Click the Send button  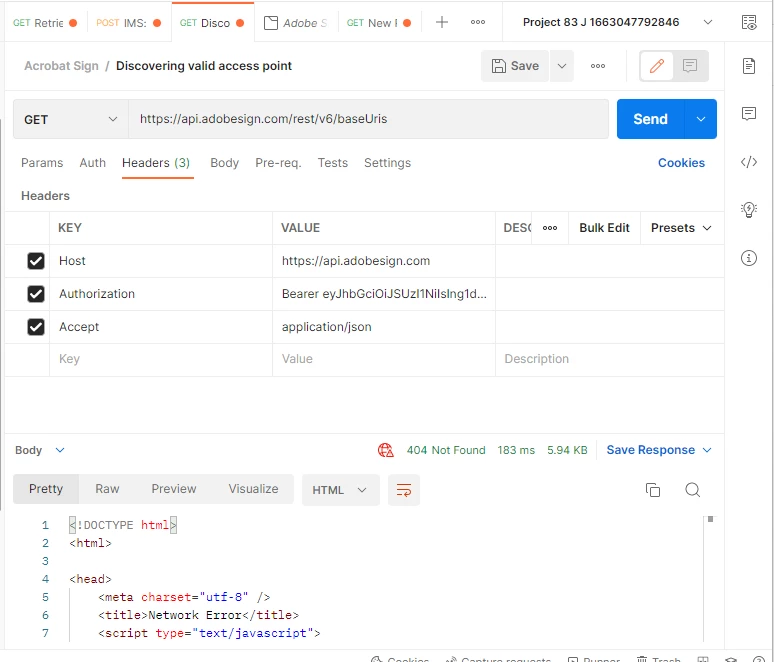(651, 119)
